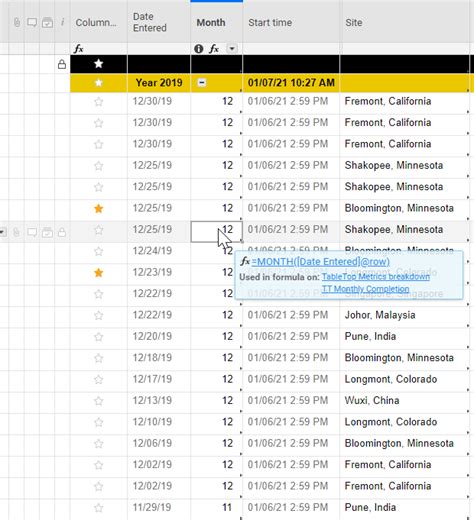The width and height of the screenshot is (474, 520).
Task: Click the Attachments paperclip icon in the column header
Action: [17, 22]
